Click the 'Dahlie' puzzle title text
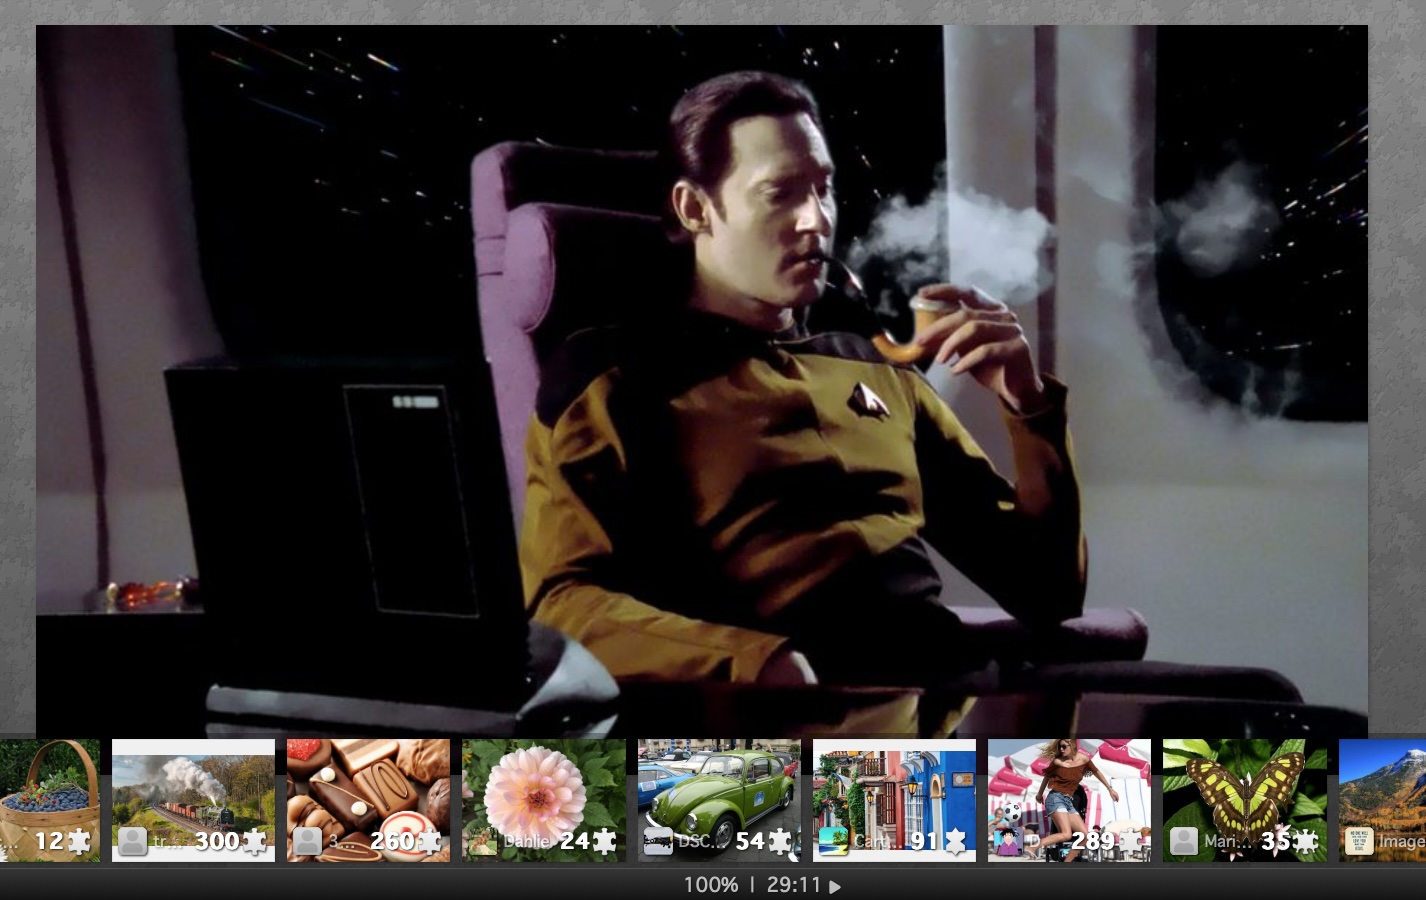The width and height of the screenshot is (1426, 900). click(x=526, y=842)
